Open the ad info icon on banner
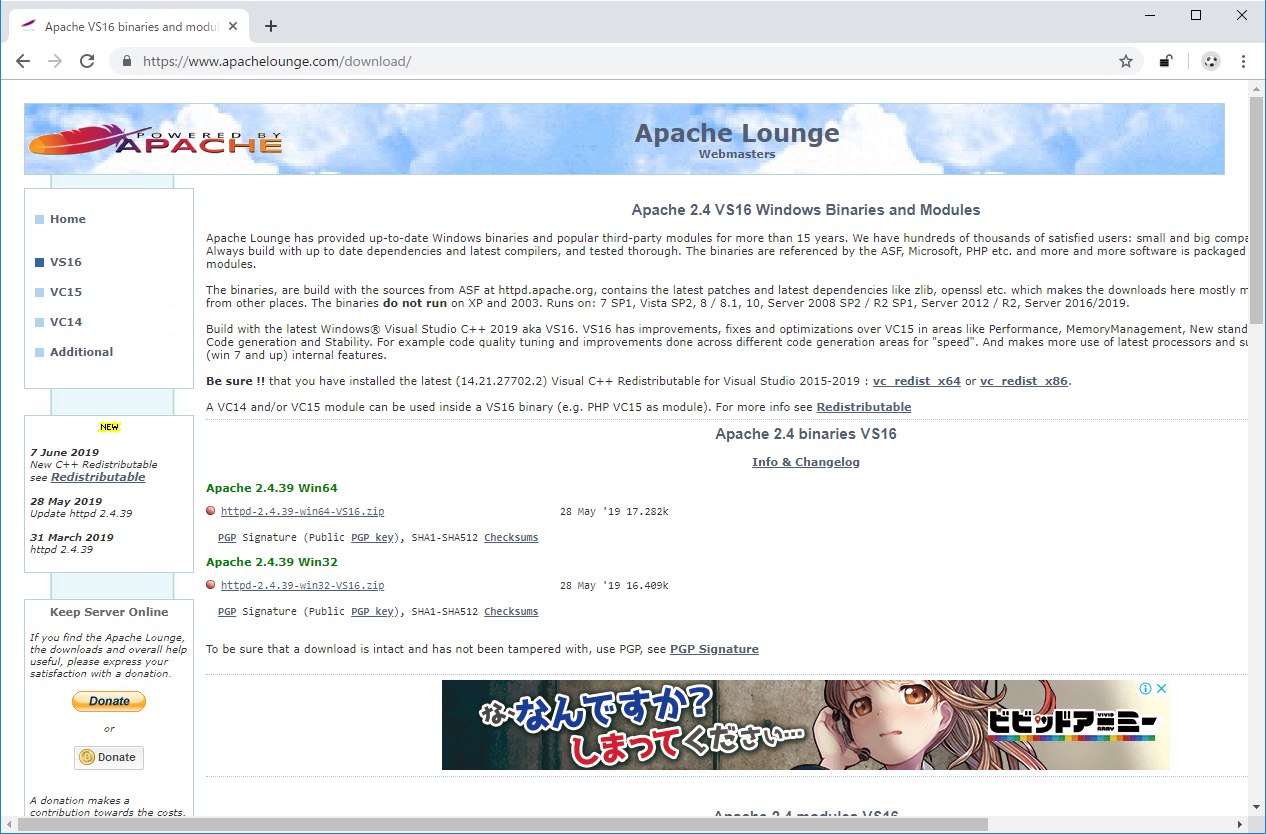The height and width of the screenshot is (834, 1266). (x=1146, y=688)
